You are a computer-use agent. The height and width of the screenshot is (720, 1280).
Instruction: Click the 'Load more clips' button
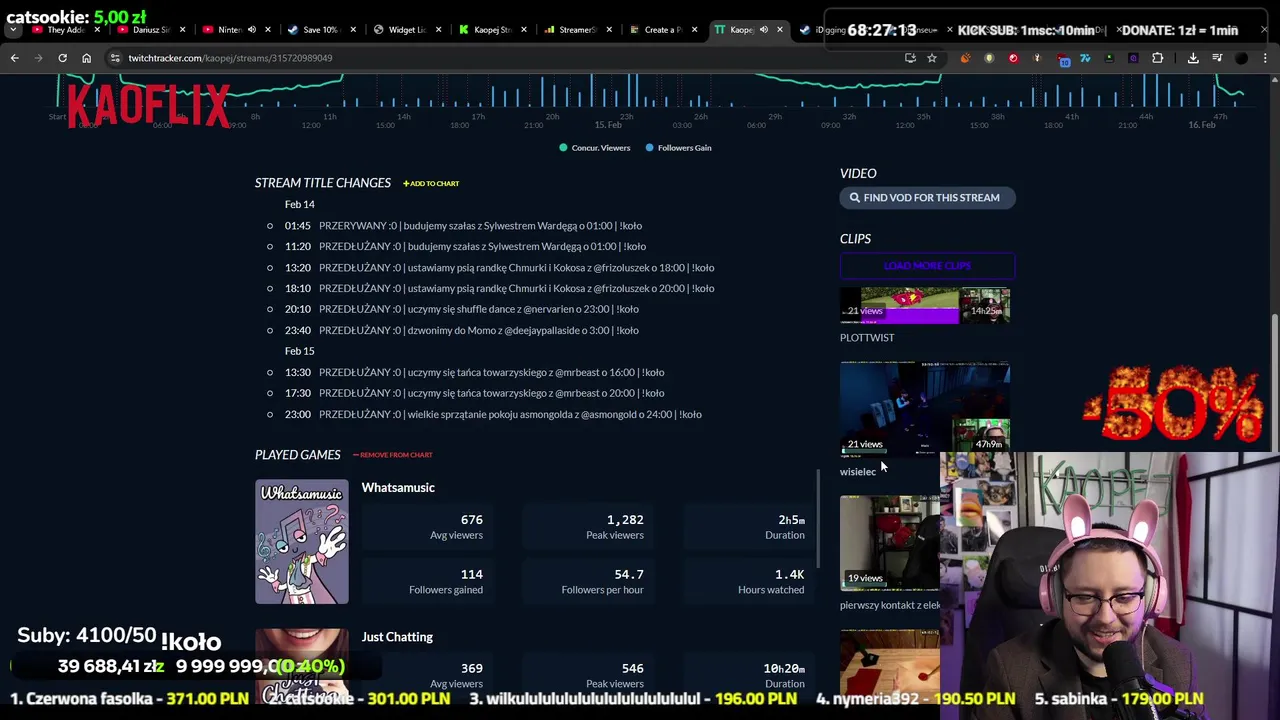coord(927,266)
